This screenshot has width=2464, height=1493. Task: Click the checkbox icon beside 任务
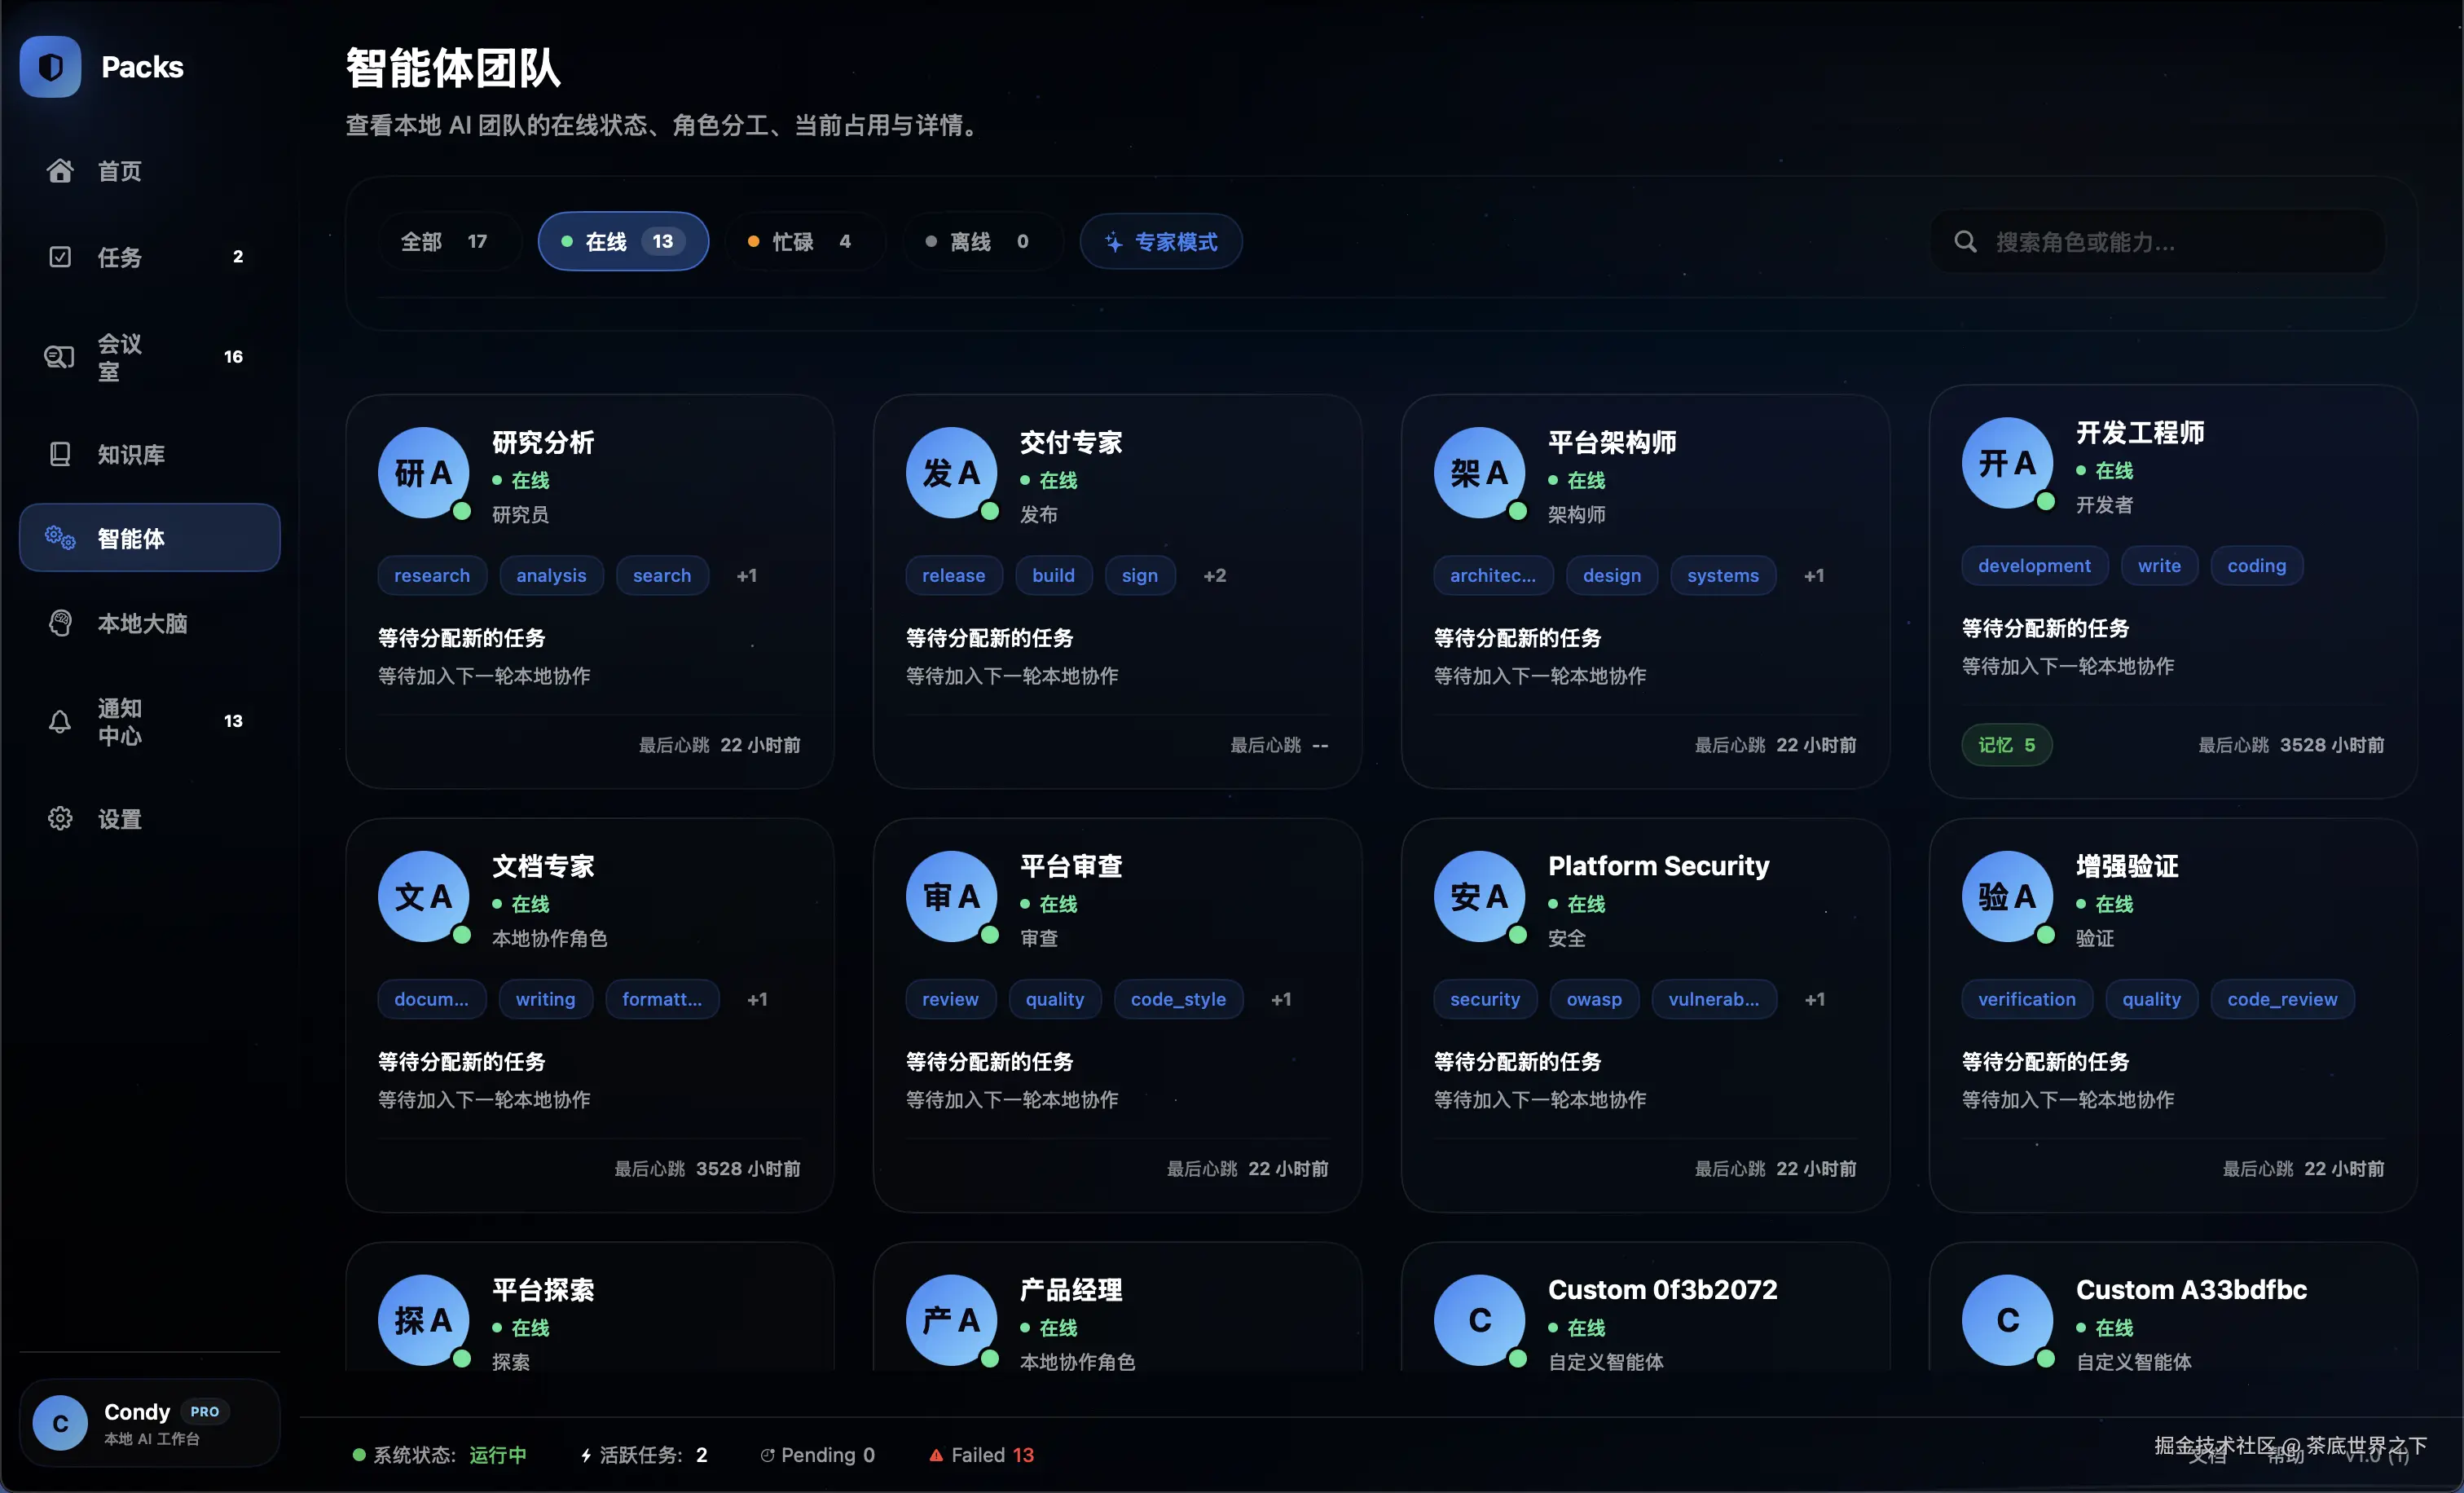tap(60, 257)
